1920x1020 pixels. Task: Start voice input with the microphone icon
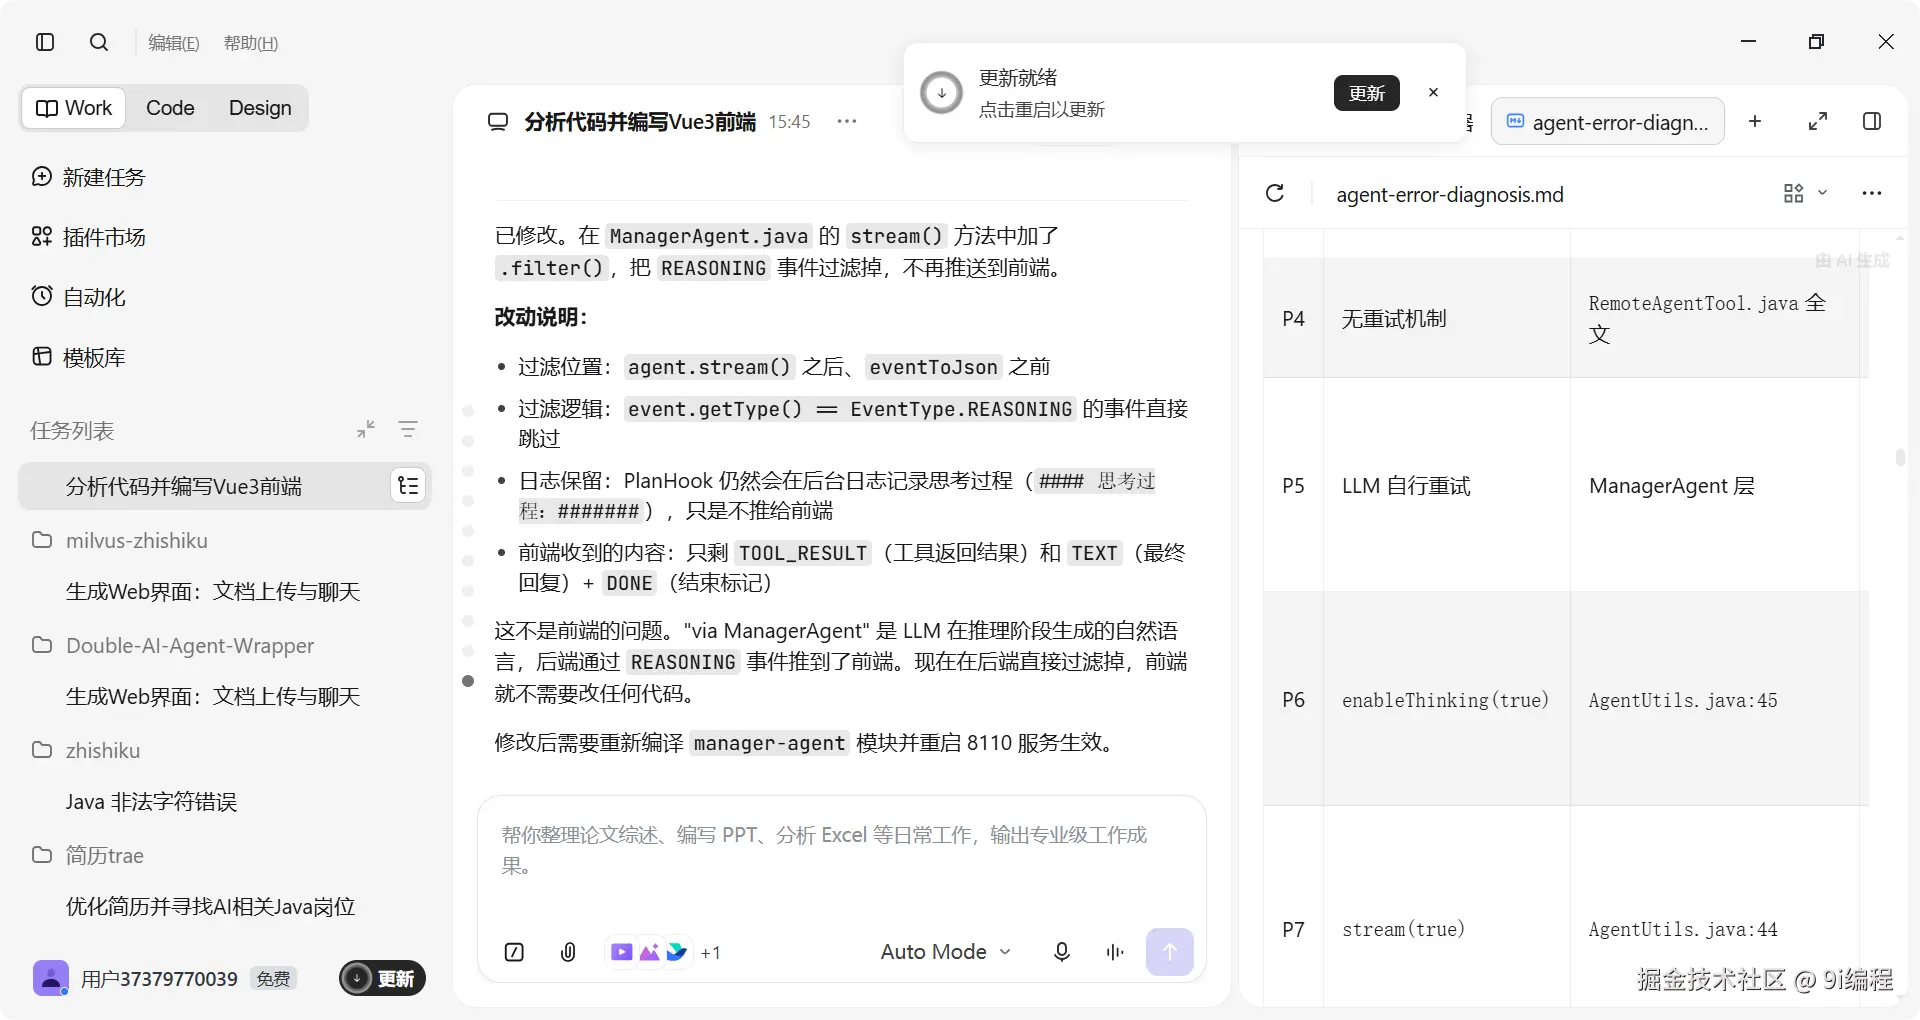coord(1062,952)
